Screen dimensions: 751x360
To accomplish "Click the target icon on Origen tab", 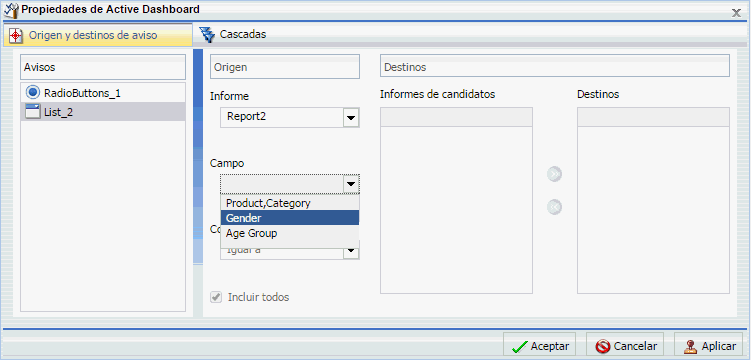I will pos(16,35).
